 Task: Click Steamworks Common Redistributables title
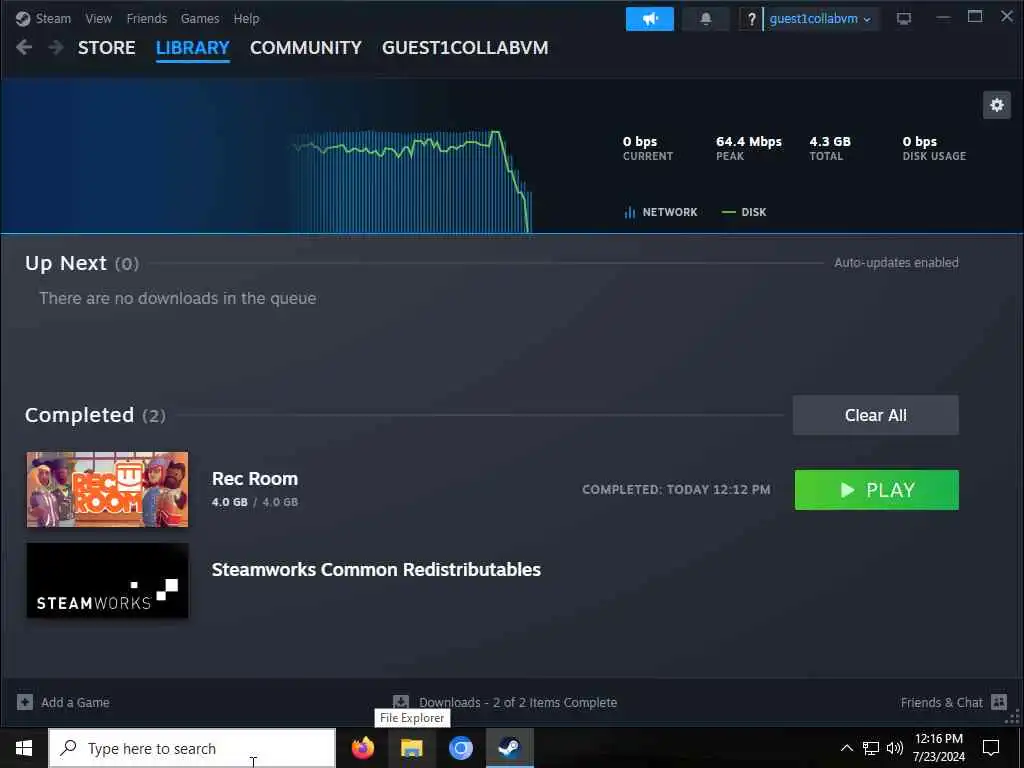point(376,569)
